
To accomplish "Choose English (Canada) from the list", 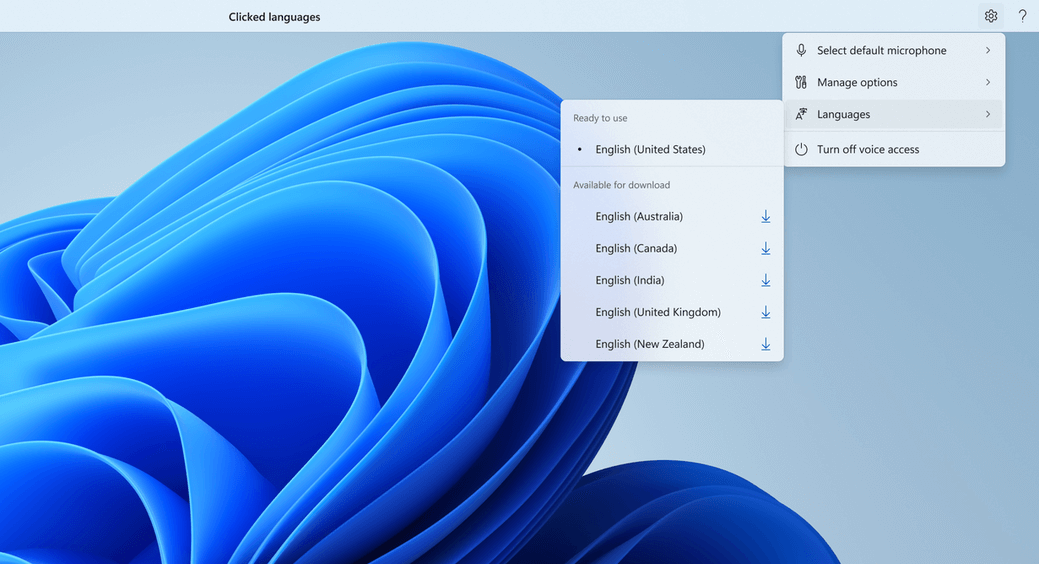I will [672, 249].
